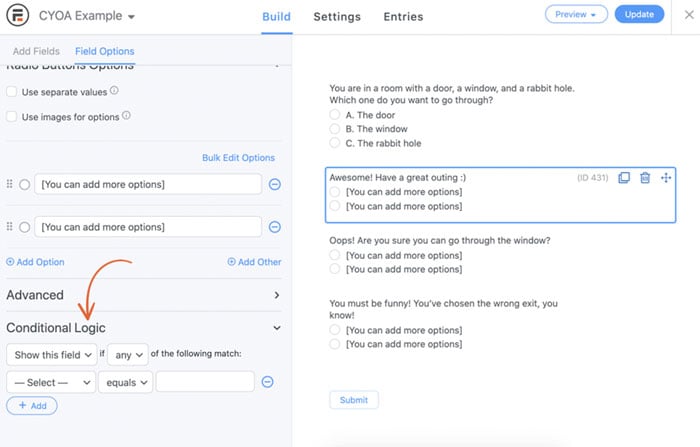The height and width of the screenshot is (447, 700).
Task: Open the Preview dropdown button
Action: [576, 15]
